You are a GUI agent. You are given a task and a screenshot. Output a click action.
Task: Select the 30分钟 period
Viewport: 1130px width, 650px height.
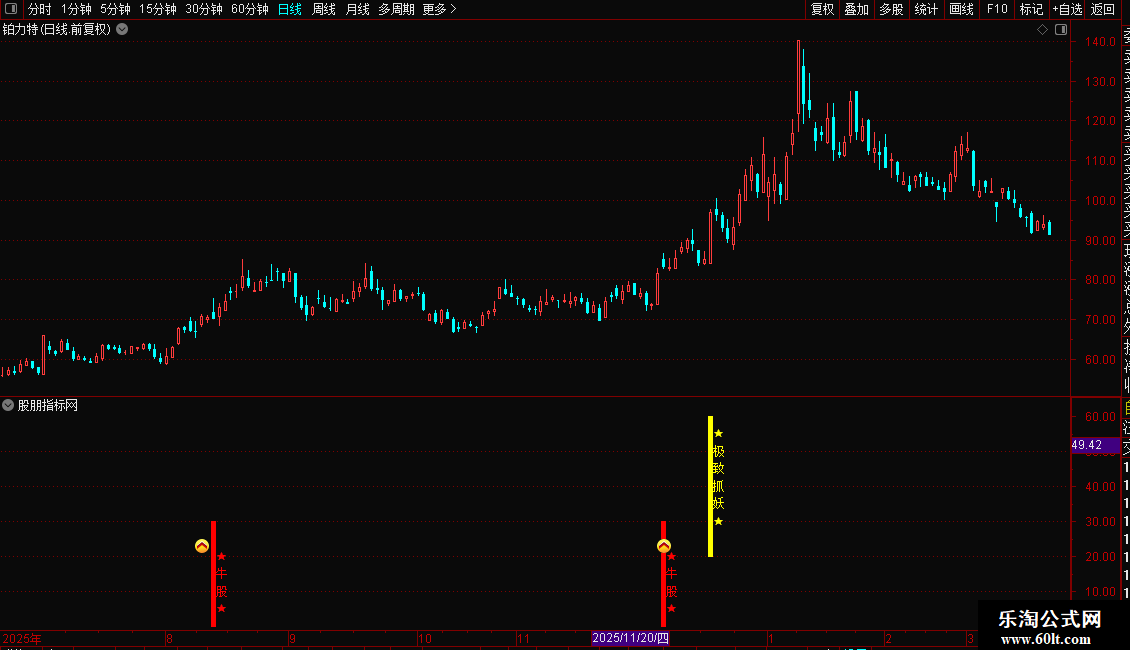pos(203,9)
